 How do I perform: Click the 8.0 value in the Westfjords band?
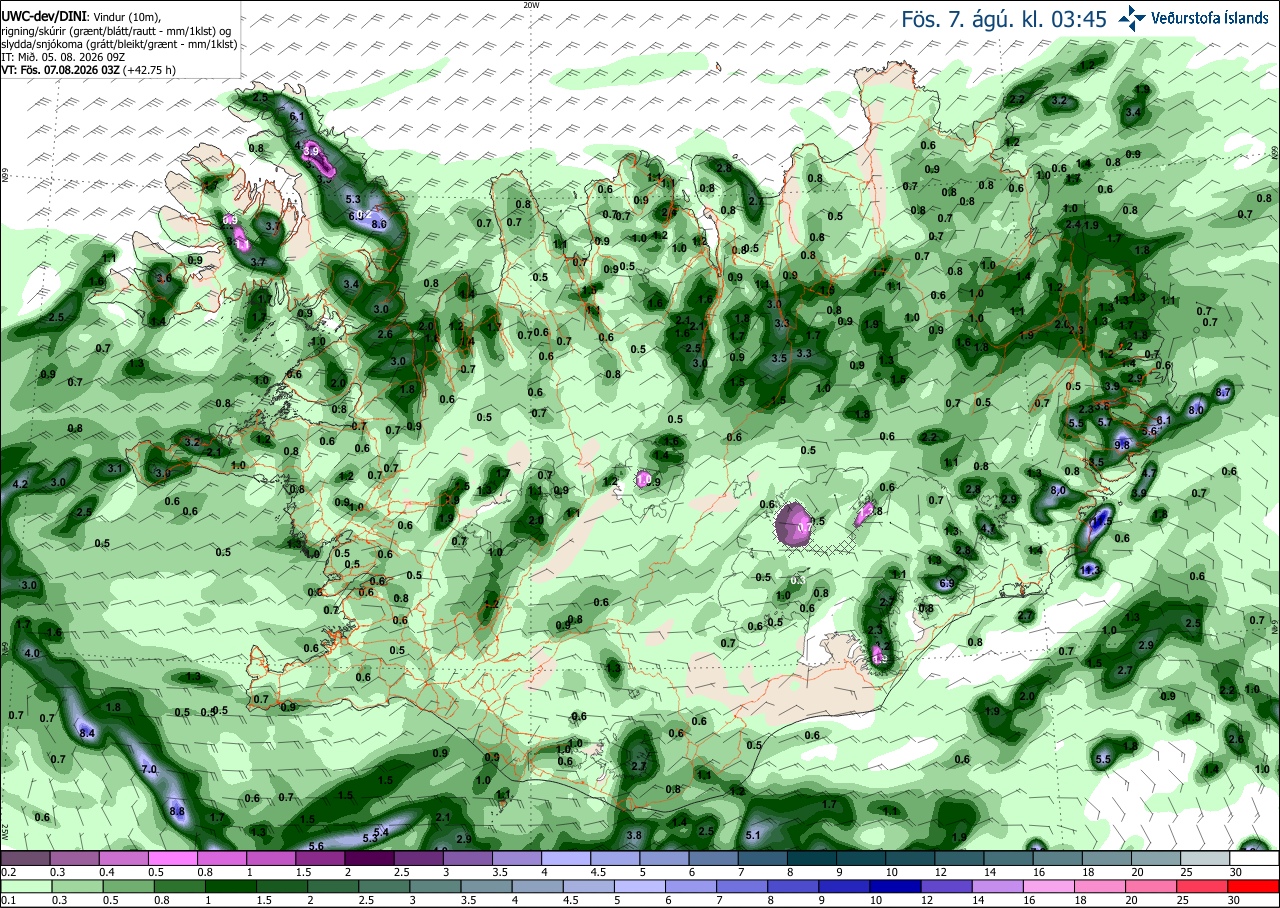[379, 225]
